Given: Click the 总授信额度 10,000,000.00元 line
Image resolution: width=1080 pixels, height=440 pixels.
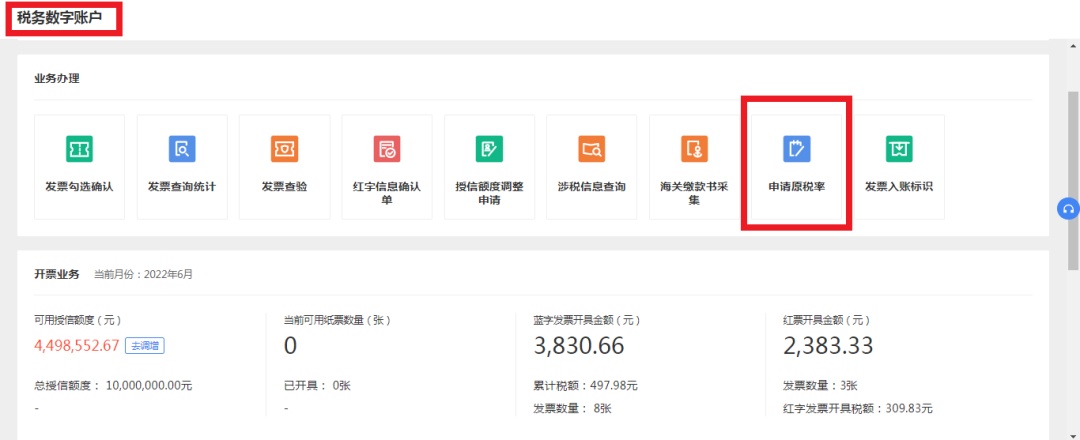Looking at the screenshot, I should point(114,386).
